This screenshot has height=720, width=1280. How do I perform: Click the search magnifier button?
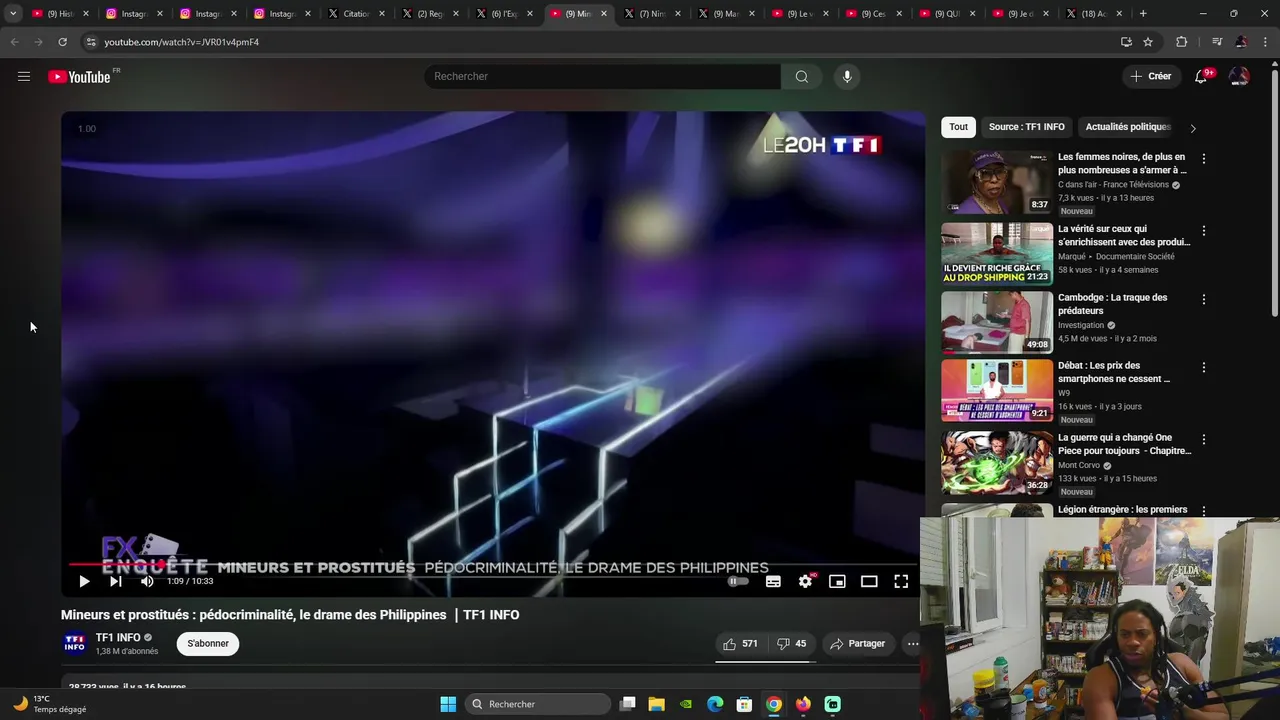tap(801, 76)
